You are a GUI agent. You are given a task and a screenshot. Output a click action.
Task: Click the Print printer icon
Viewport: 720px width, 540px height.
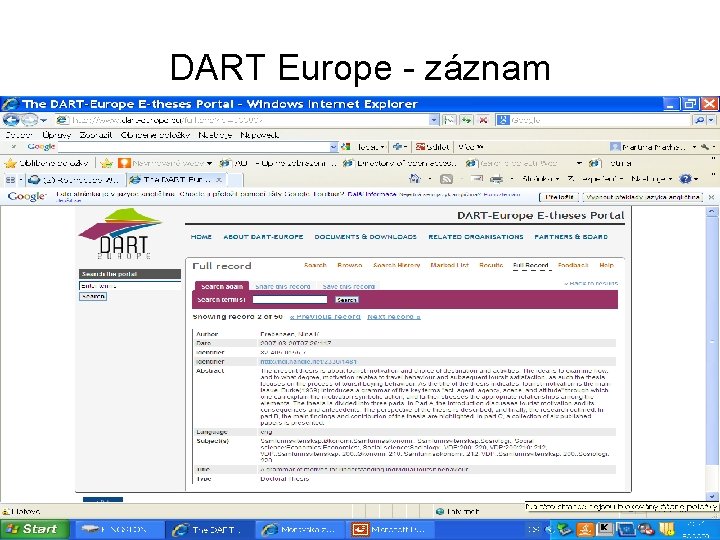tap(496, 179)
